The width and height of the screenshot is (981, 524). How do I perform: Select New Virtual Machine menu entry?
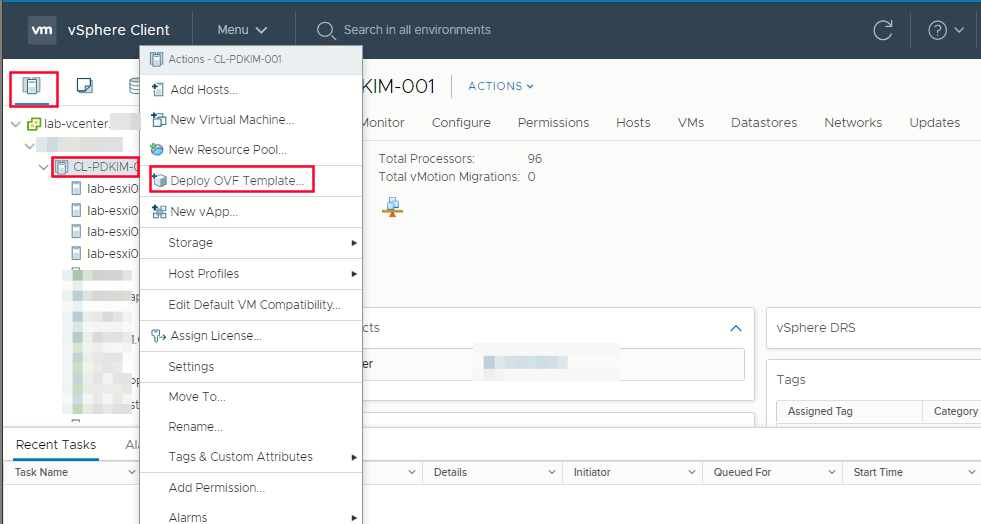point(251,119)
